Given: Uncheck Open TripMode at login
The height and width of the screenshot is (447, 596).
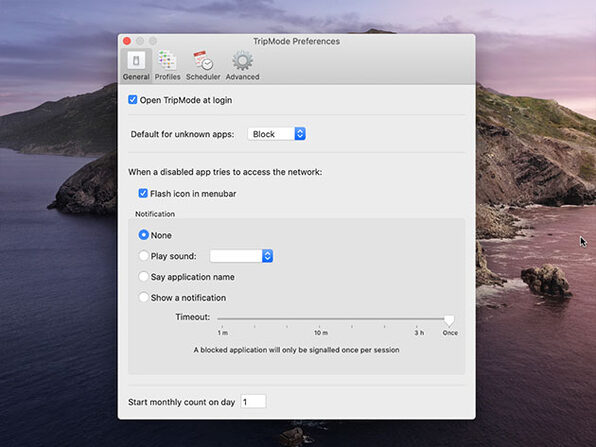Looking at the screenshot, I should [133, 100].
